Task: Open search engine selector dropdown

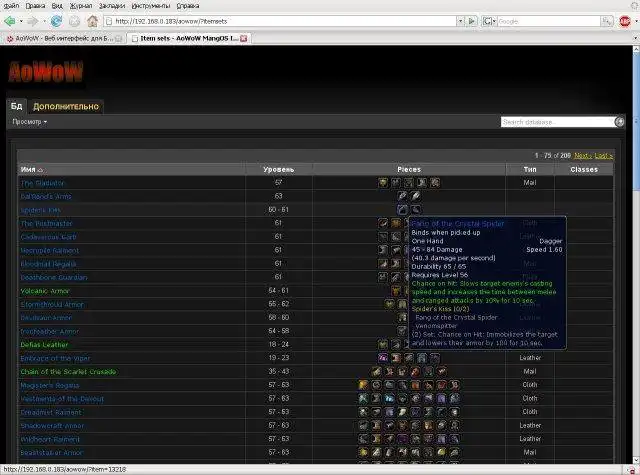Action: pyautogui.click(x=489, y=21)
